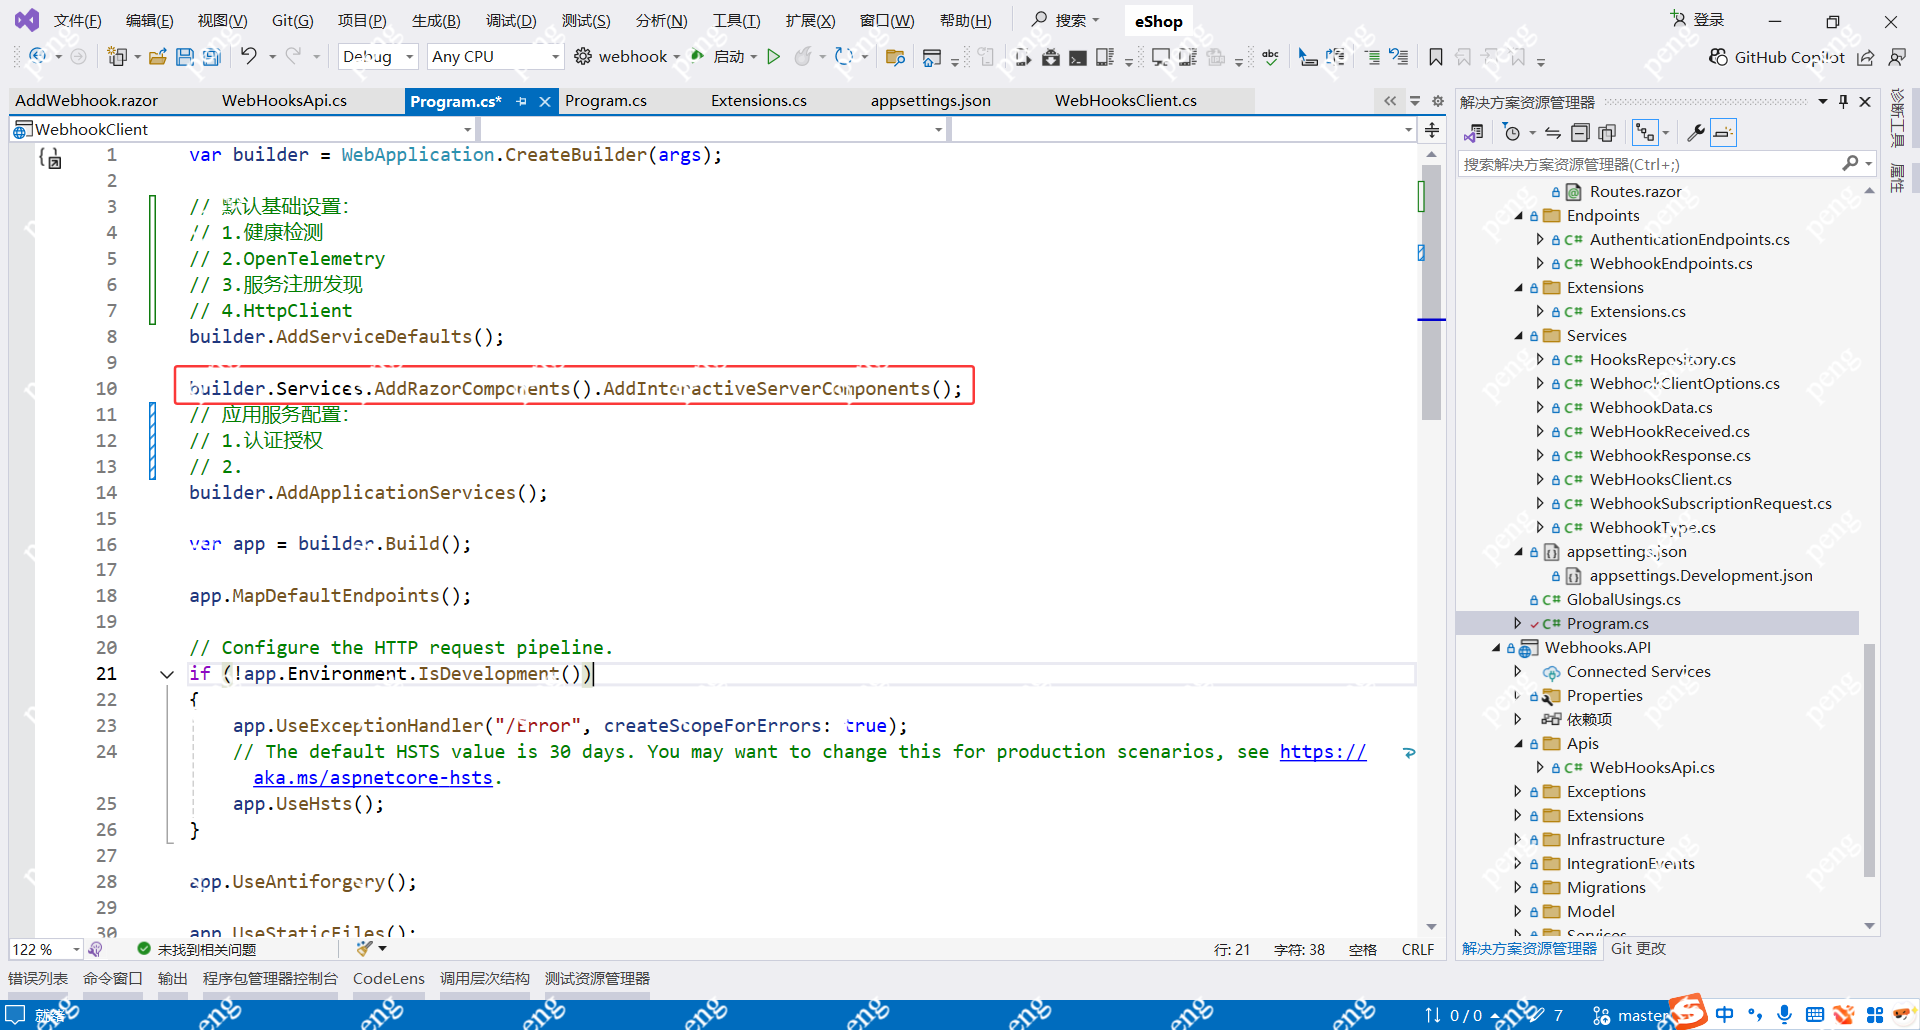Click the share icon beside GitHub Copilot
The image size is (1920, 1030).
[x=1866, y=57]
